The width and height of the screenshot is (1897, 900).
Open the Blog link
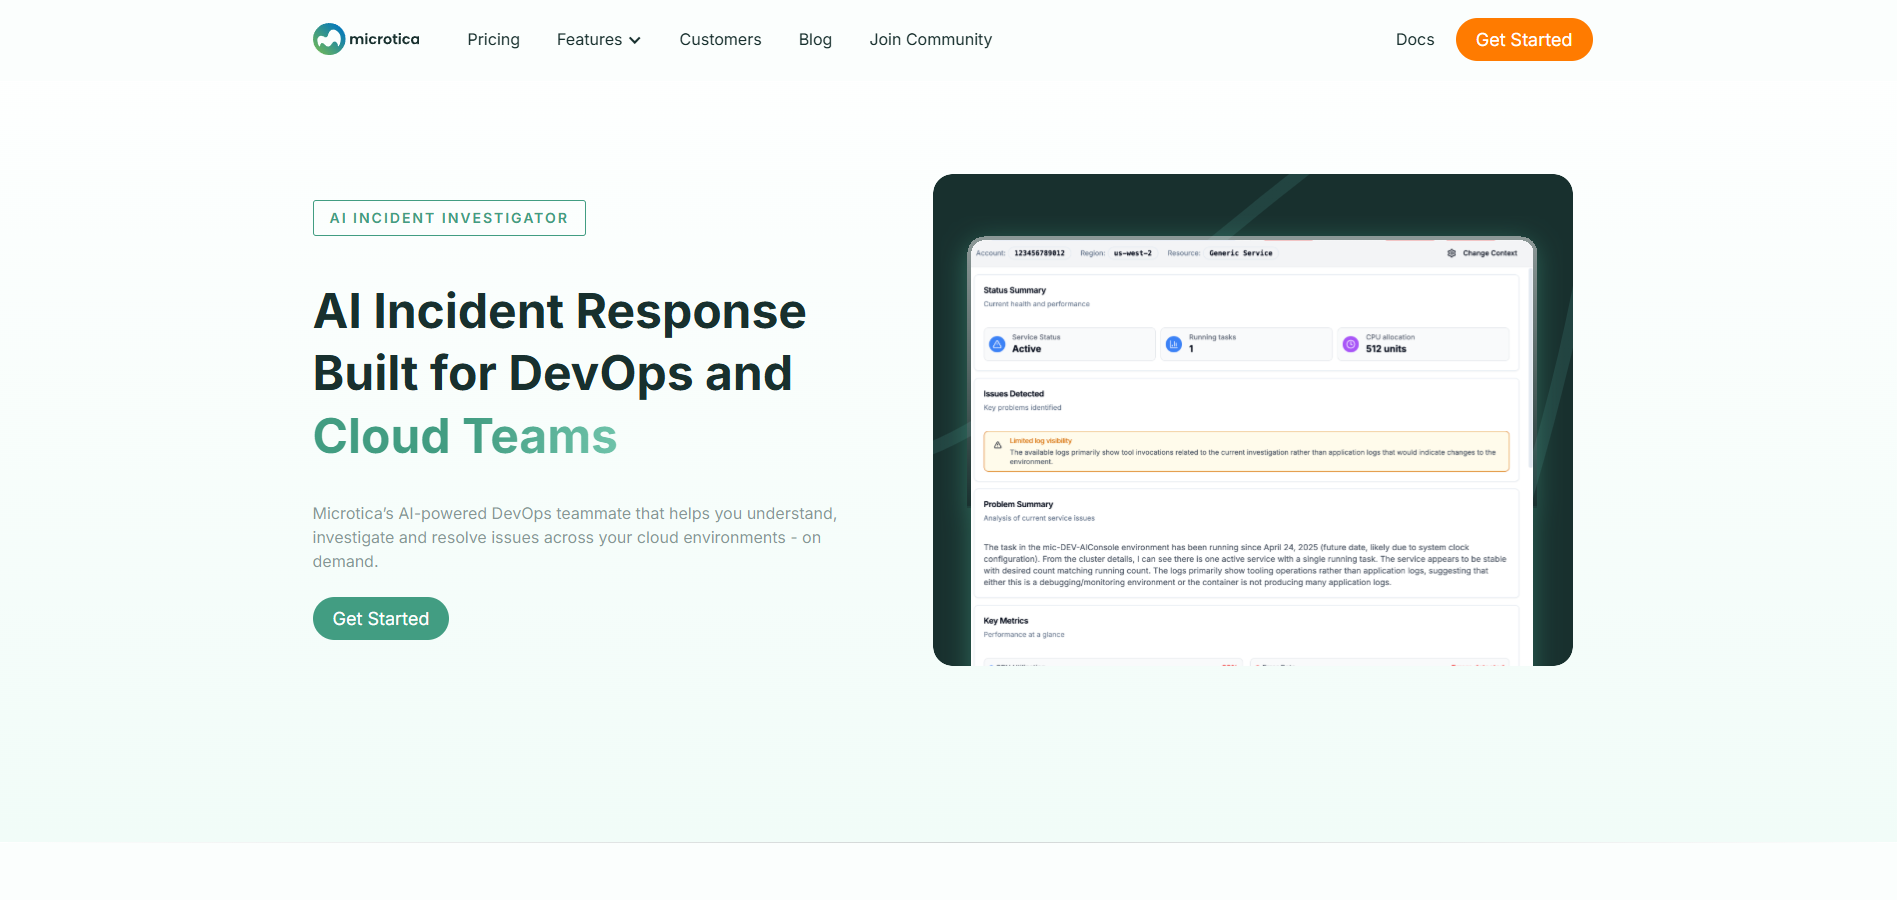click(815, 39)
